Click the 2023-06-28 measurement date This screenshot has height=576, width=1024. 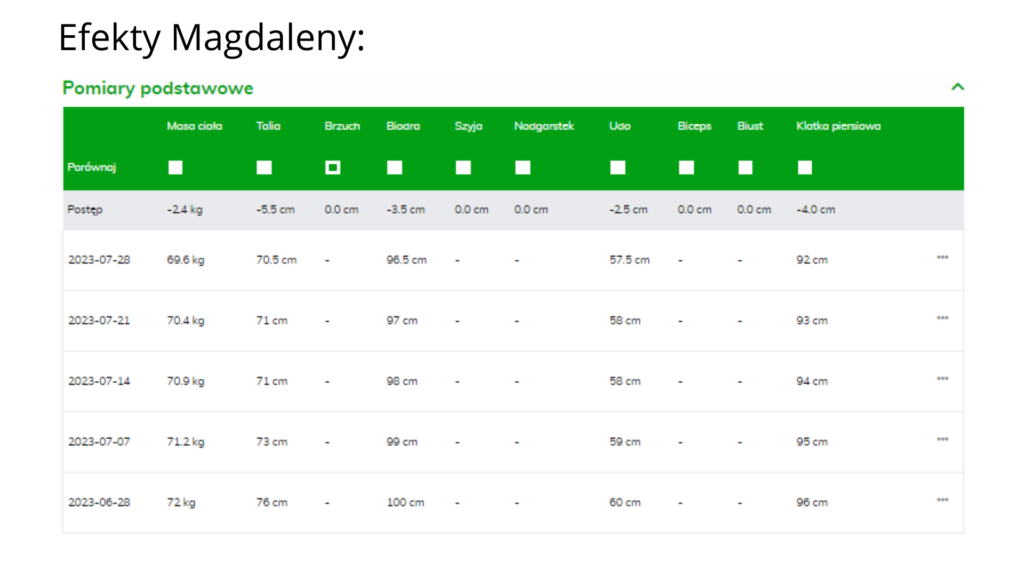tap(99, 502)
